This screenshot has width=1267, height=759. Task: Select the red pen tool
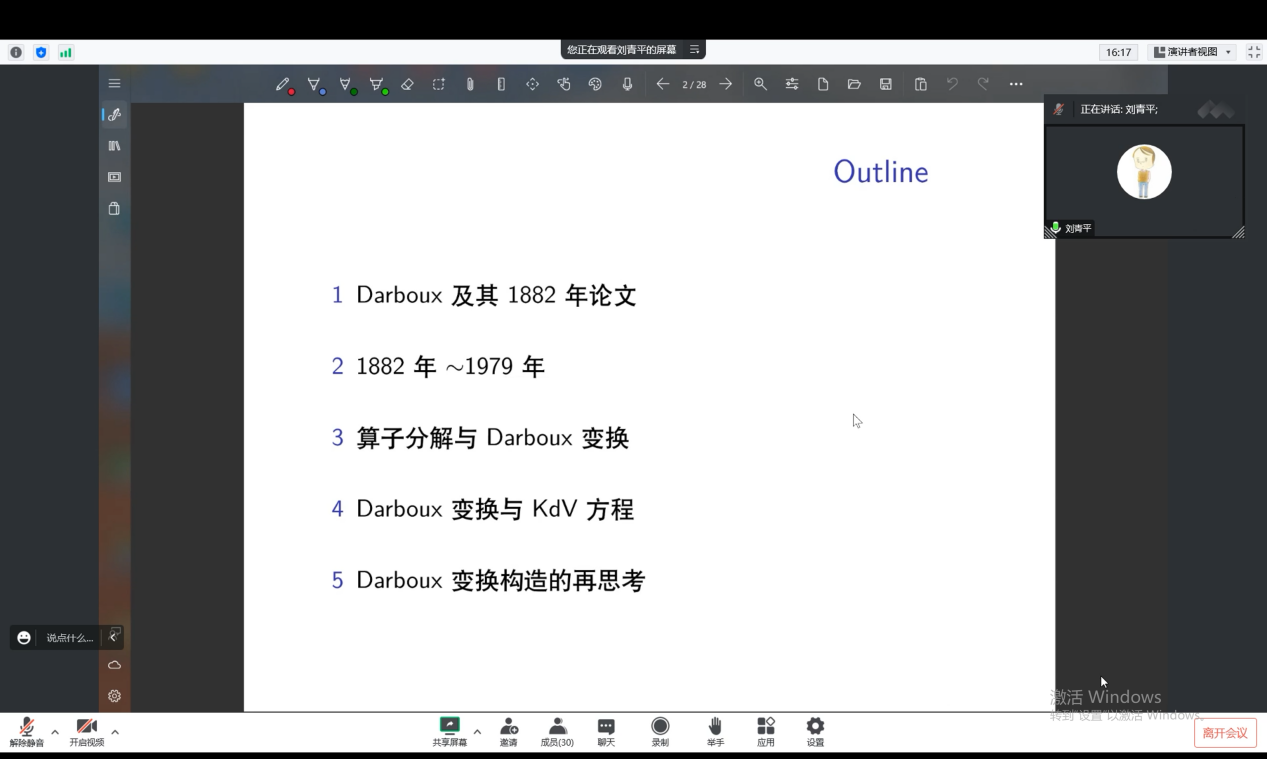click(284, 85)
